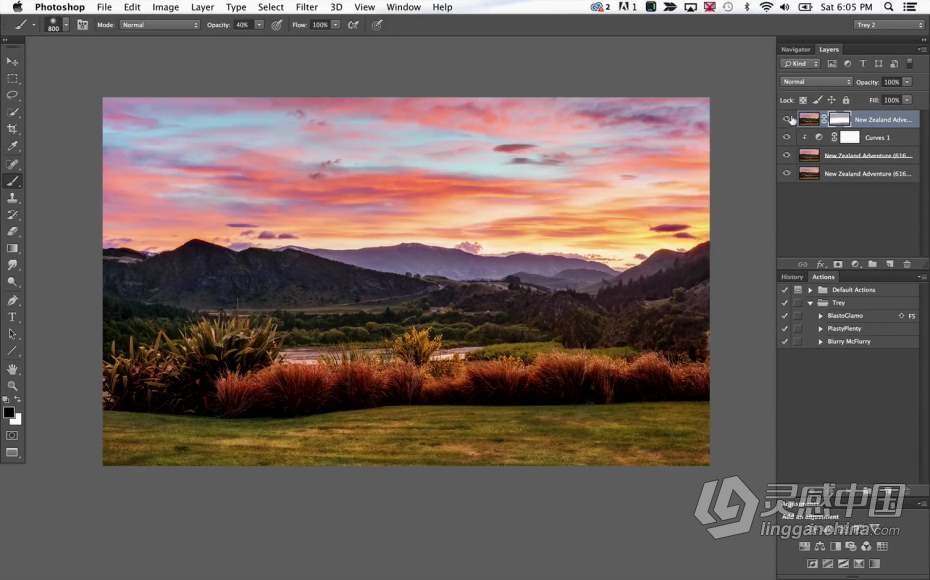Image resolution: width=930 pixels, height=580 pixels.
Task: Enable airbrush mode in options bar
Action: coord(353,25)
